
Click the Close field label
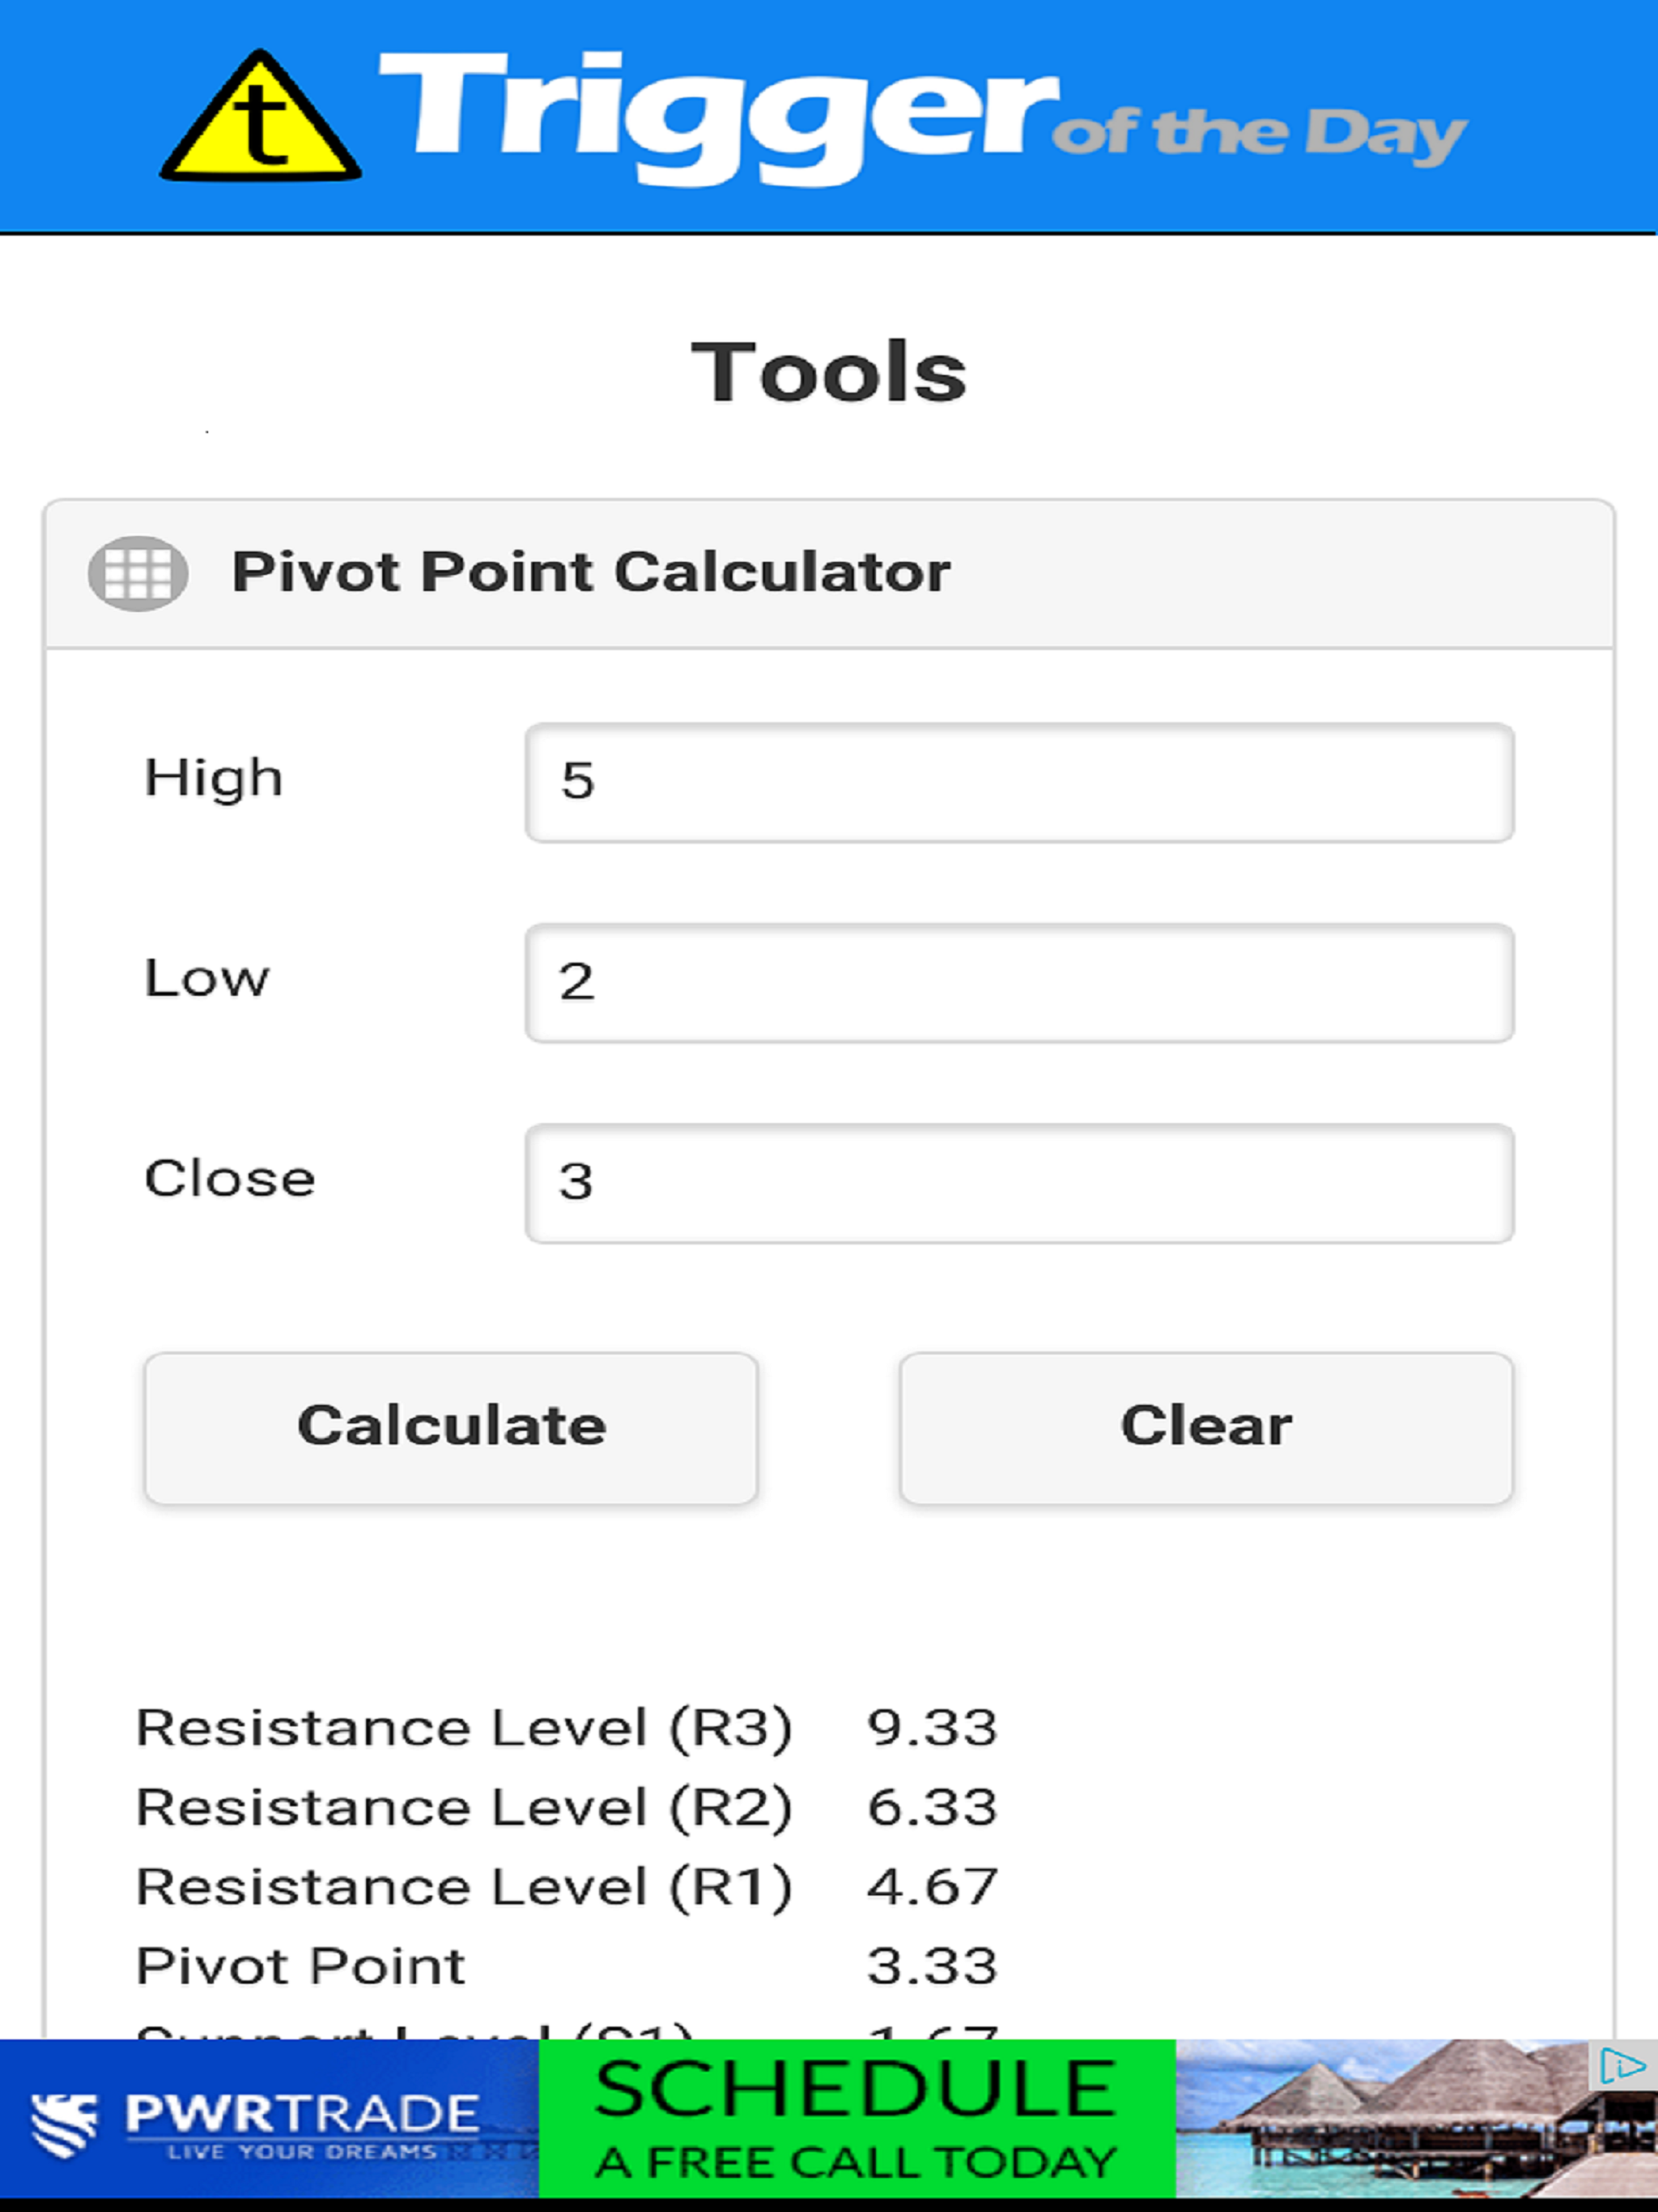tap(230, 1179)
